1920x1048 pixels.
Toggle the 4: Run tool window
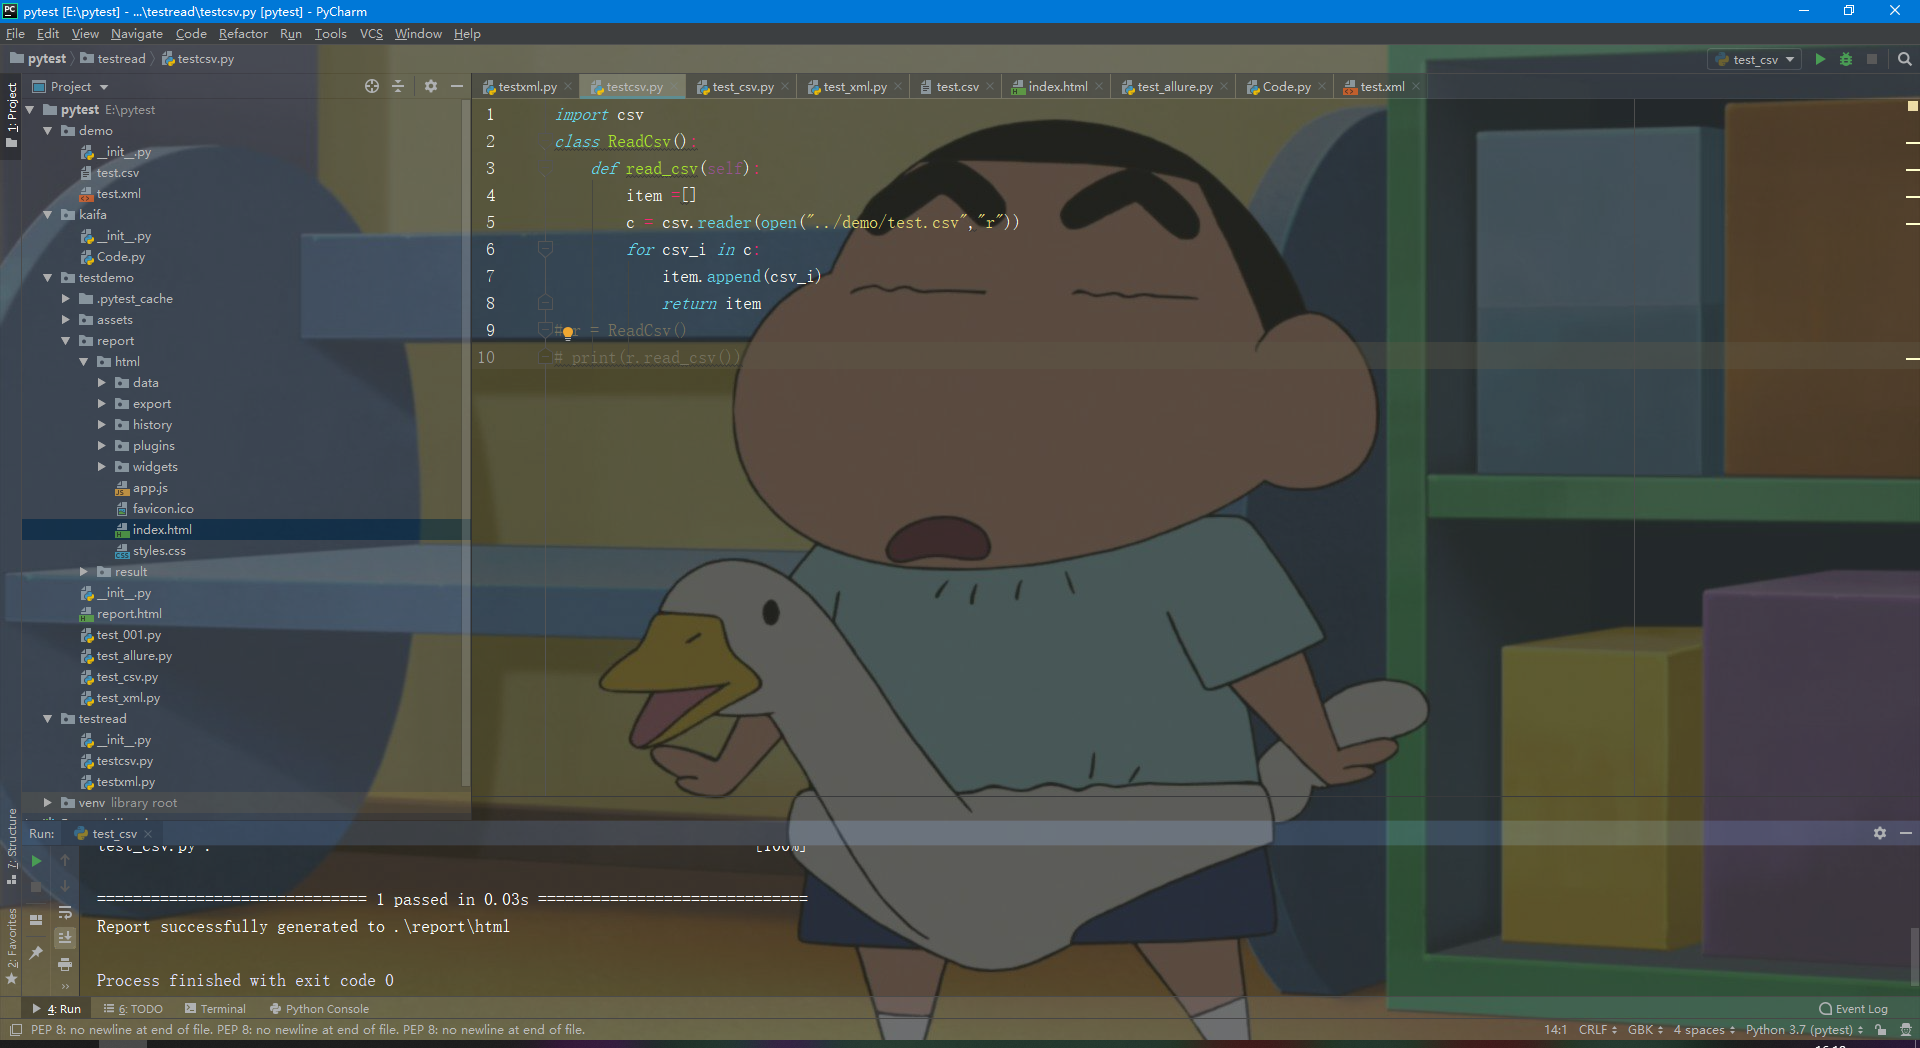(x=57, y=1009)
